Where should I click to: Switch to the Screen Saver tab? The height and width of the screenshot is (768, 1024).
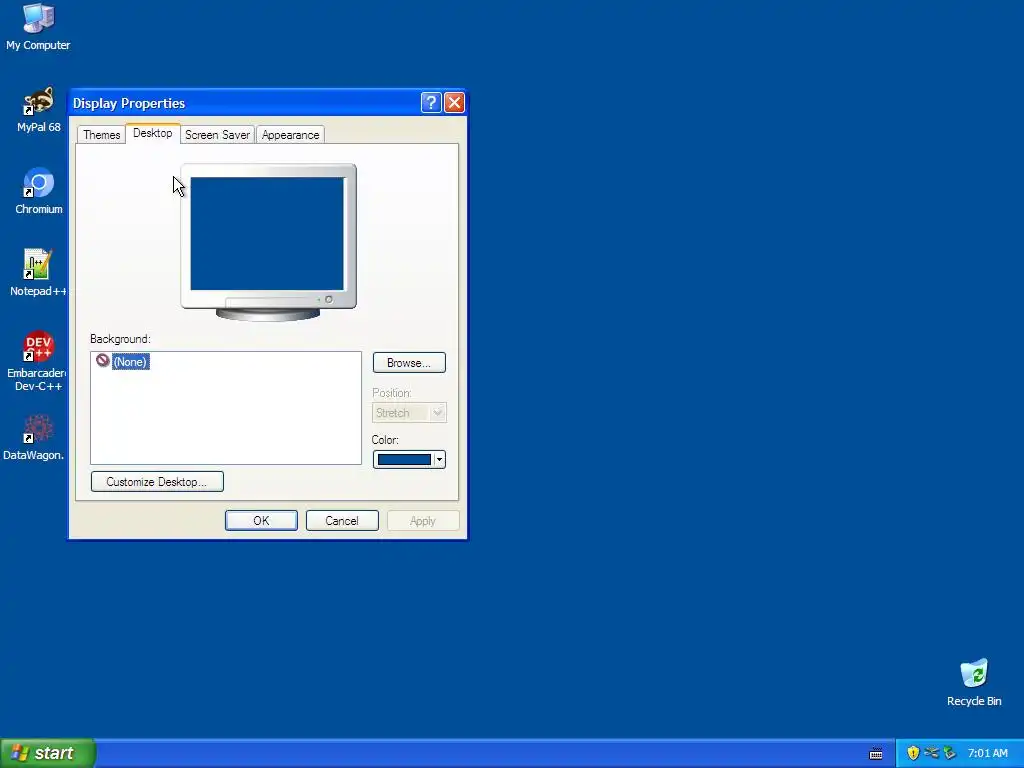(217, 135)
